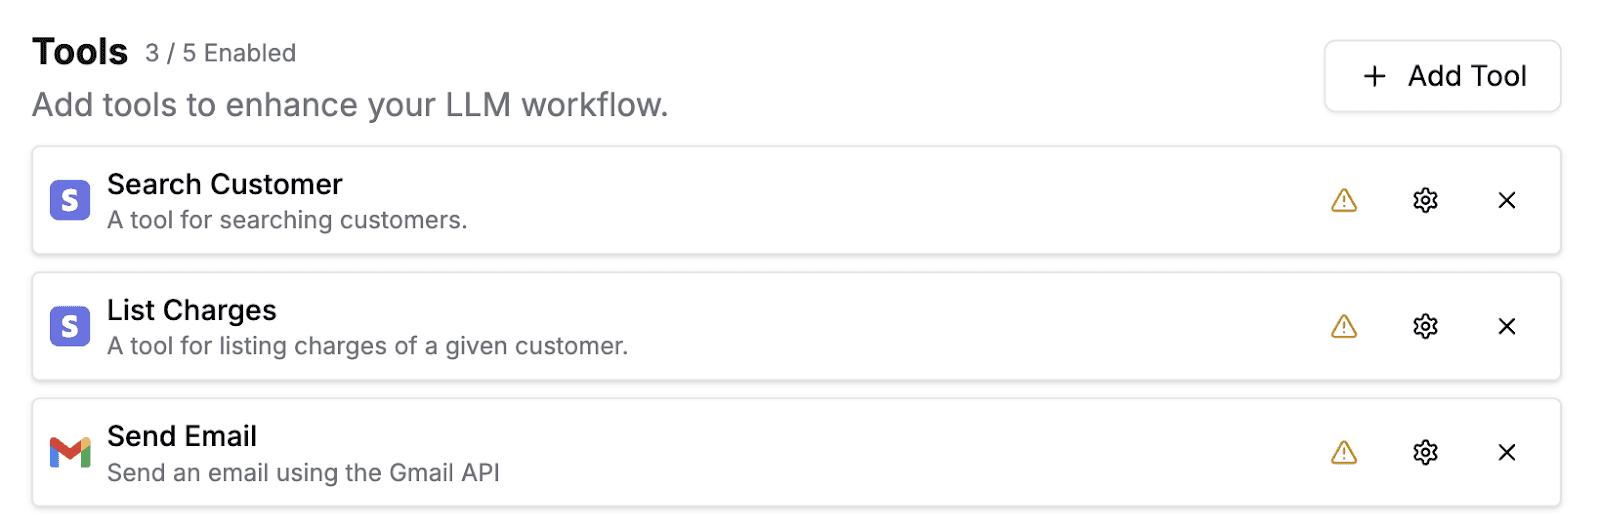Click warning triangle on Search Customer row
The width and height of the screenshot is (1600, 531).
point(1344,200)
